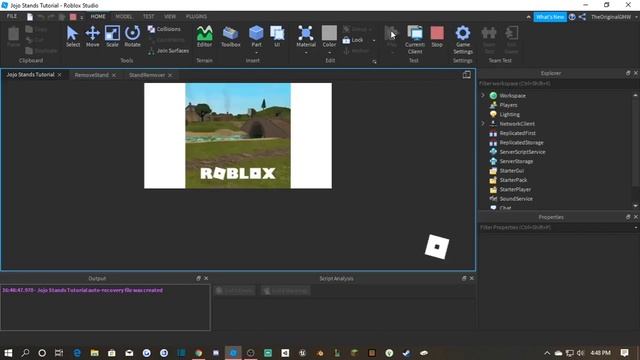Click the share icon in the title ribbon
Viewport: 640px width, 360px height.
click(582, 17)
